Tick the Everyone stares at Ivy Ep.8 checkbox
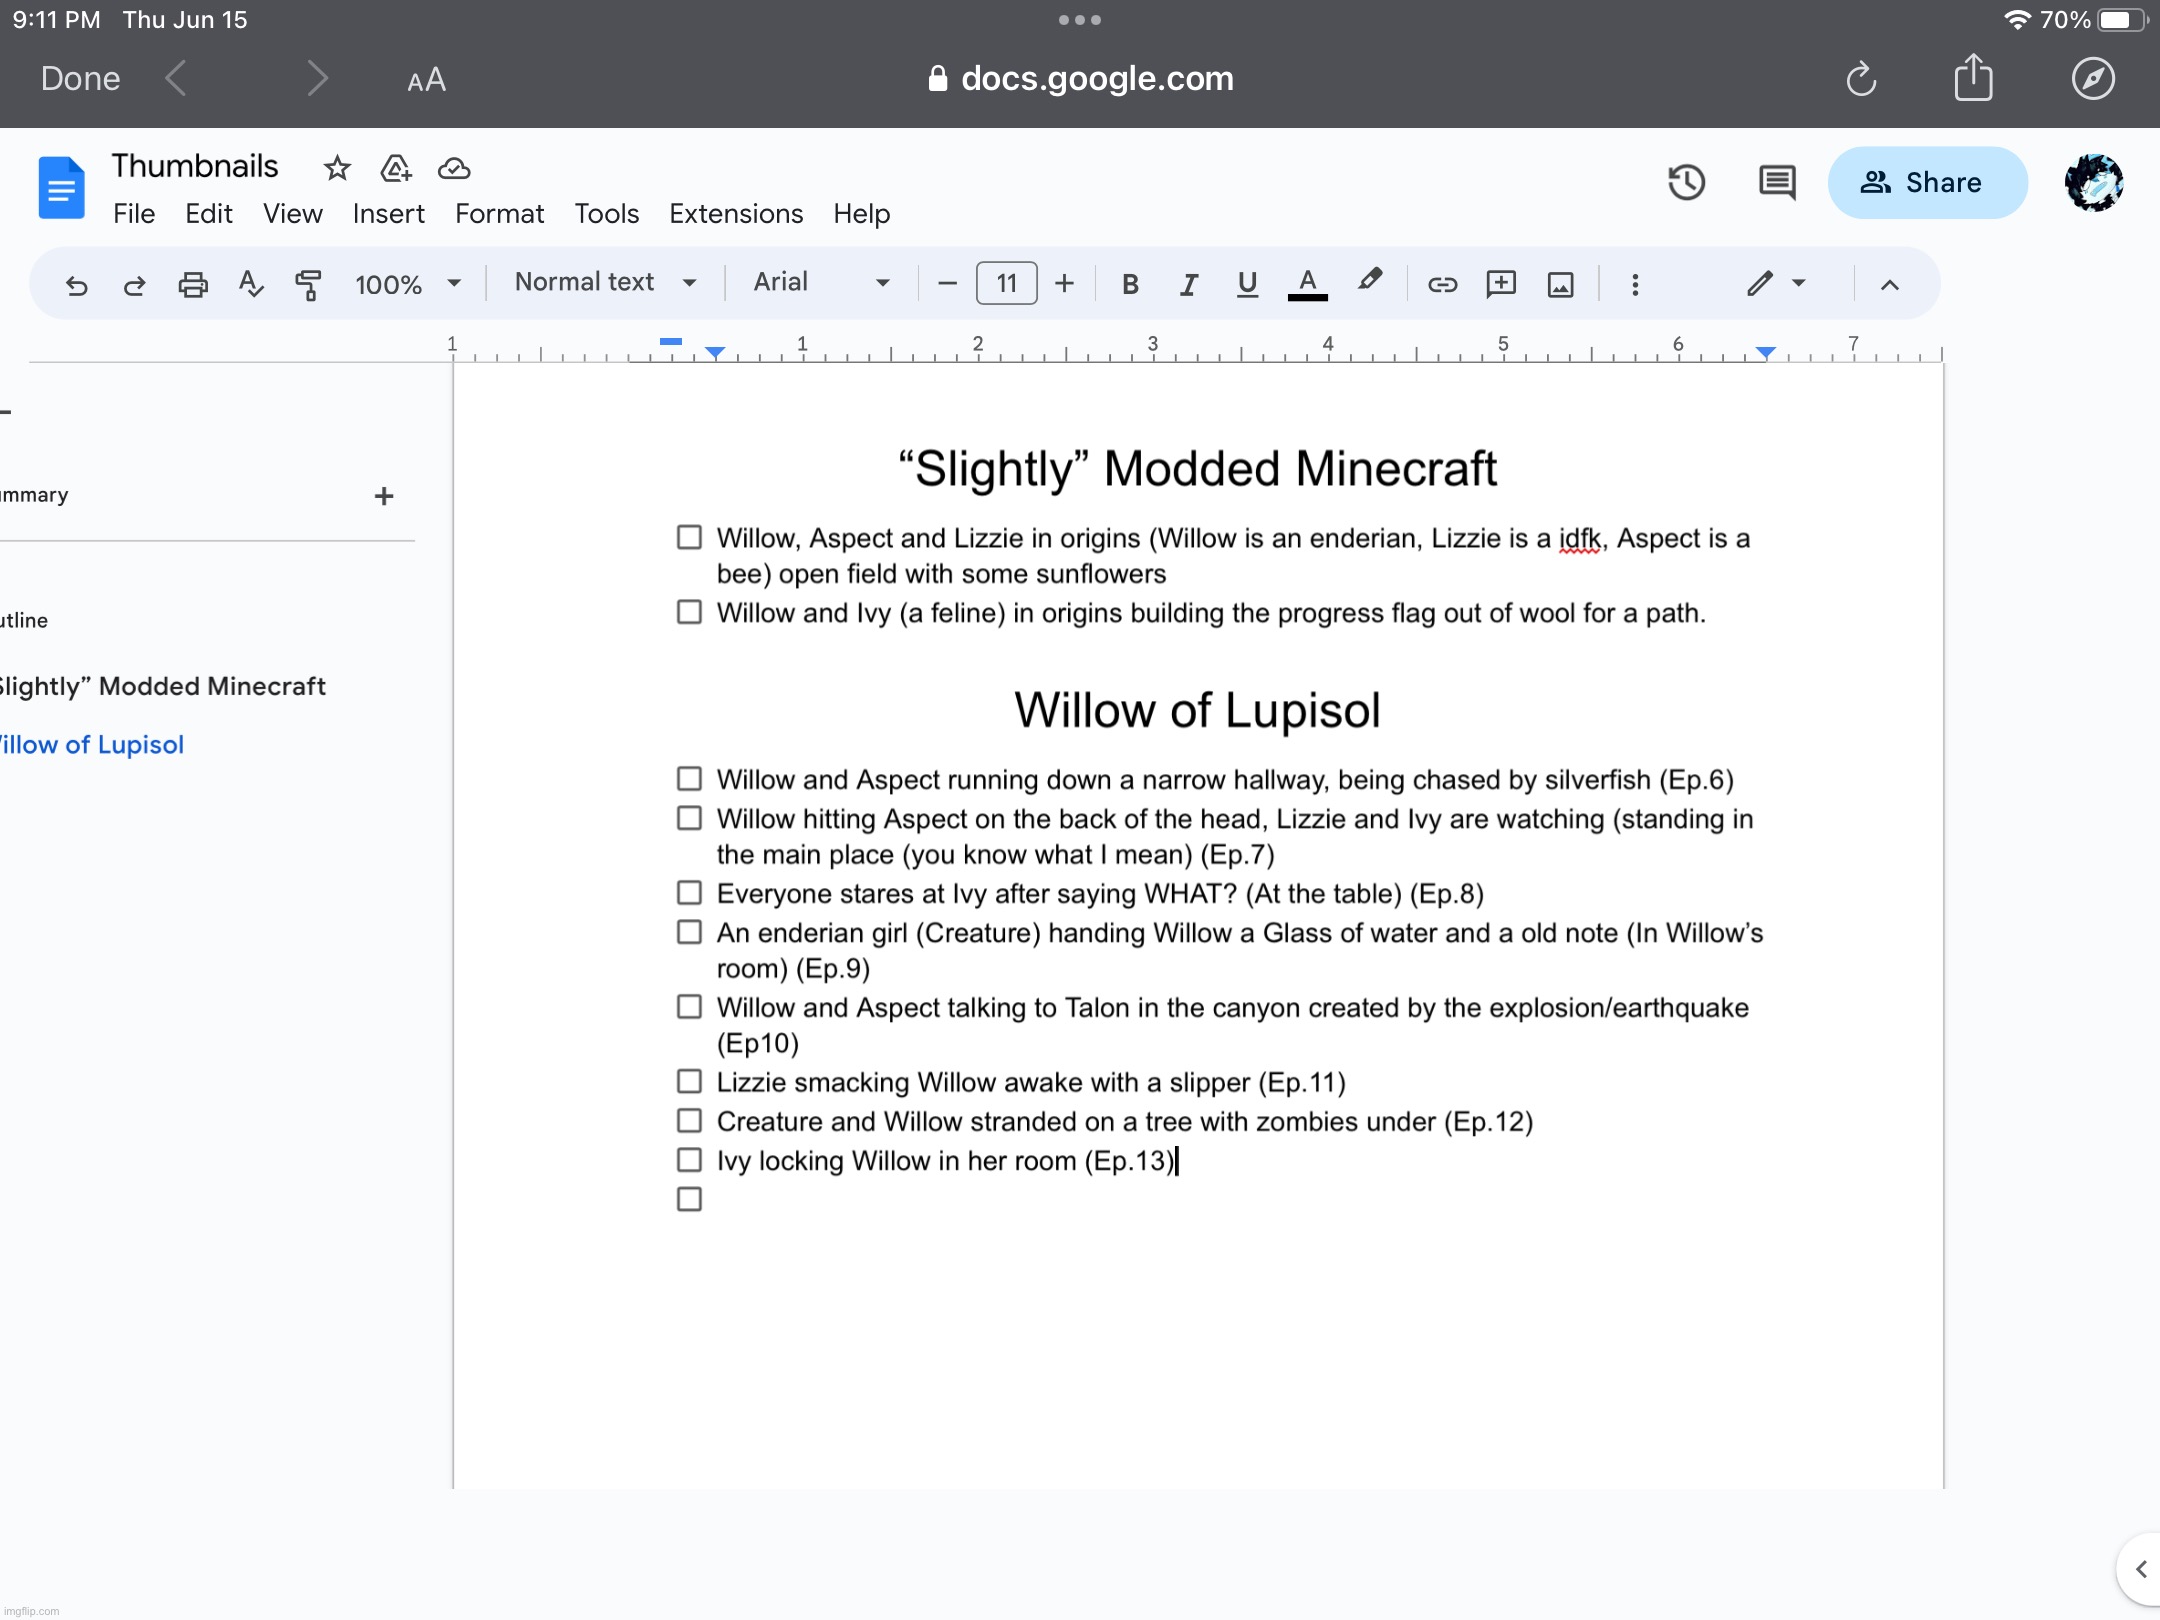 point(689,892)
